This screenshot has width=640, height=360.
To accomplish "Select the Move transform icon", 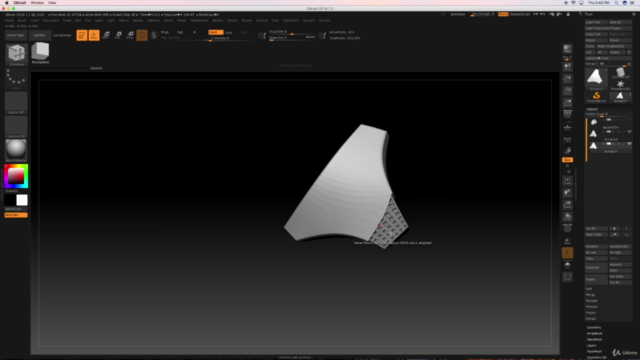I will (106, 35).
